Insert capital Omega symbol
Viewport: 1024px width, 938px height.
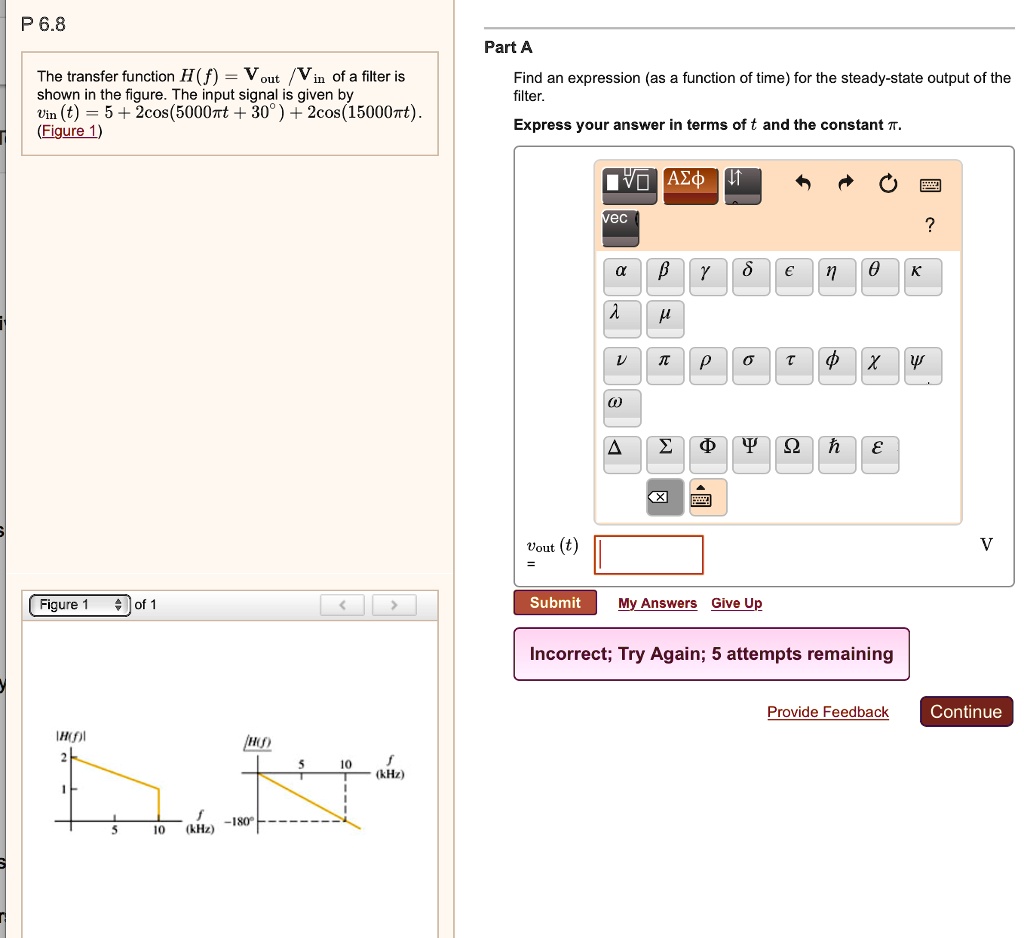coord(793,455)
